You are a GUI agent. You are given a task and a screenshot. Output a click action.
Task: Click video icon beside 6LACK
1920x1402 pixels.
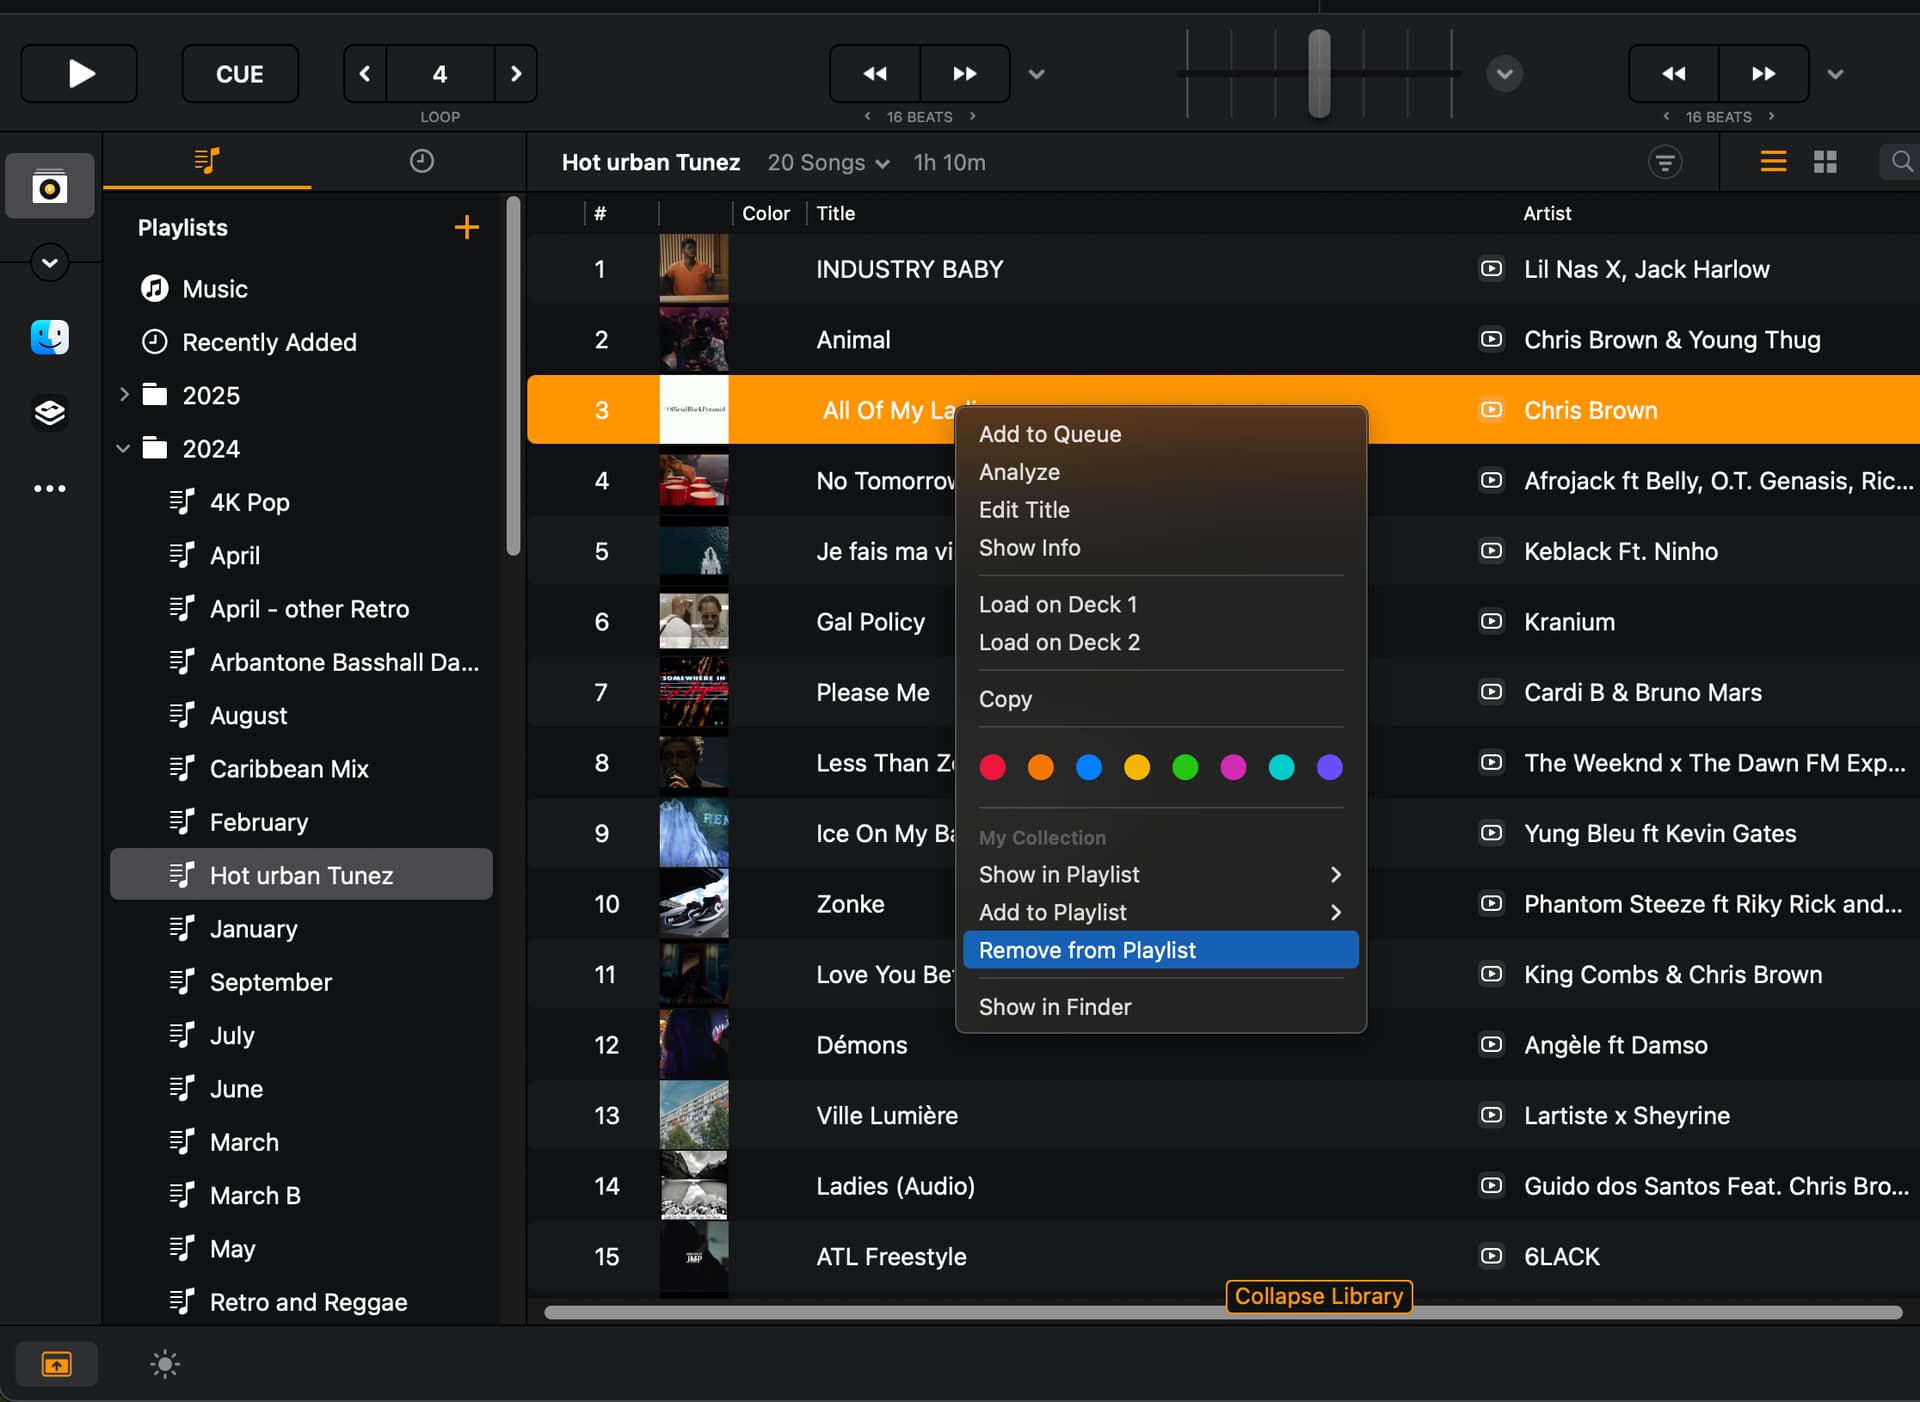coord(1491,1256)
